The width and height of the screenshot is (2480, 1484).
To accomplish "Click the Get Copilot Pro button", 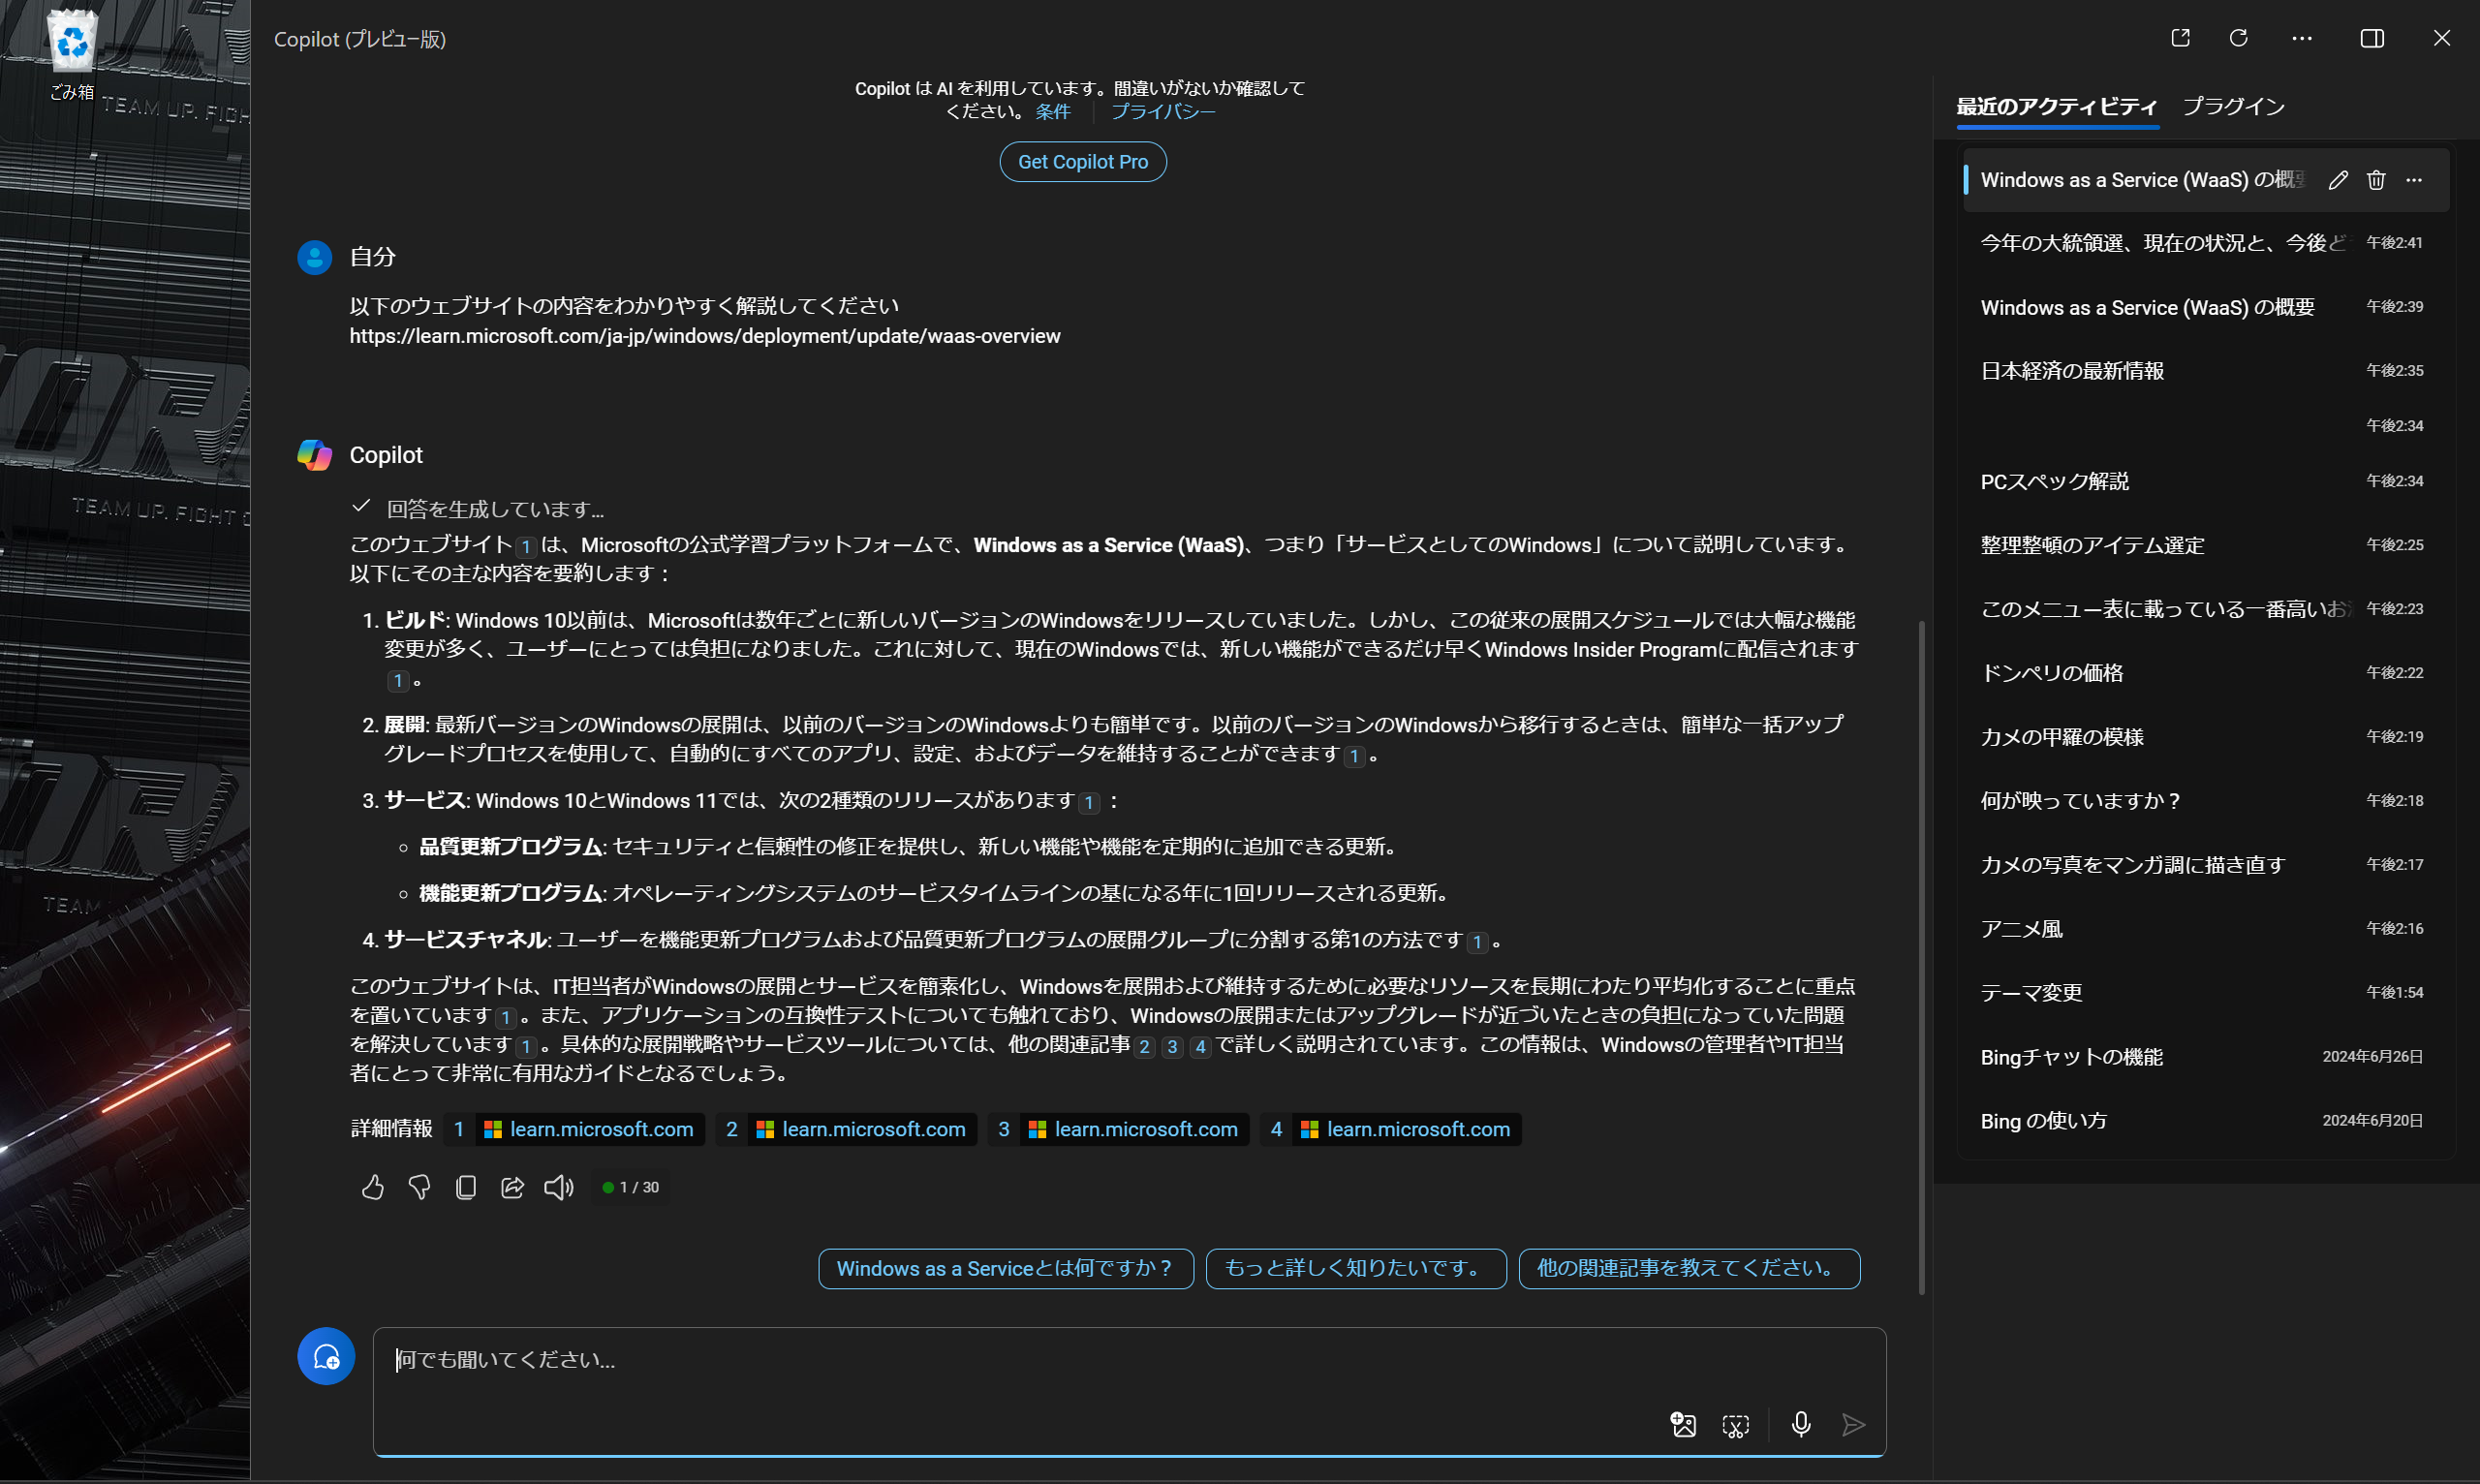I will pyautogui.click(x=1082, y=161).
